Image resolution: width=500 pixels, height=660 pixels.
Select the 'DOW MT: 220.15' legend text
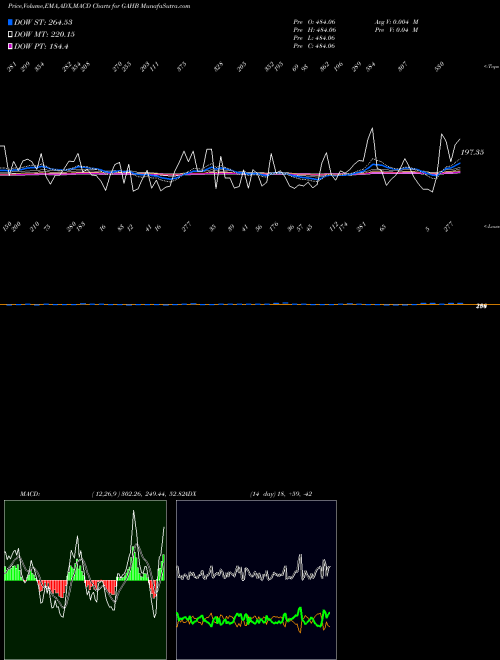coord(45,34)
